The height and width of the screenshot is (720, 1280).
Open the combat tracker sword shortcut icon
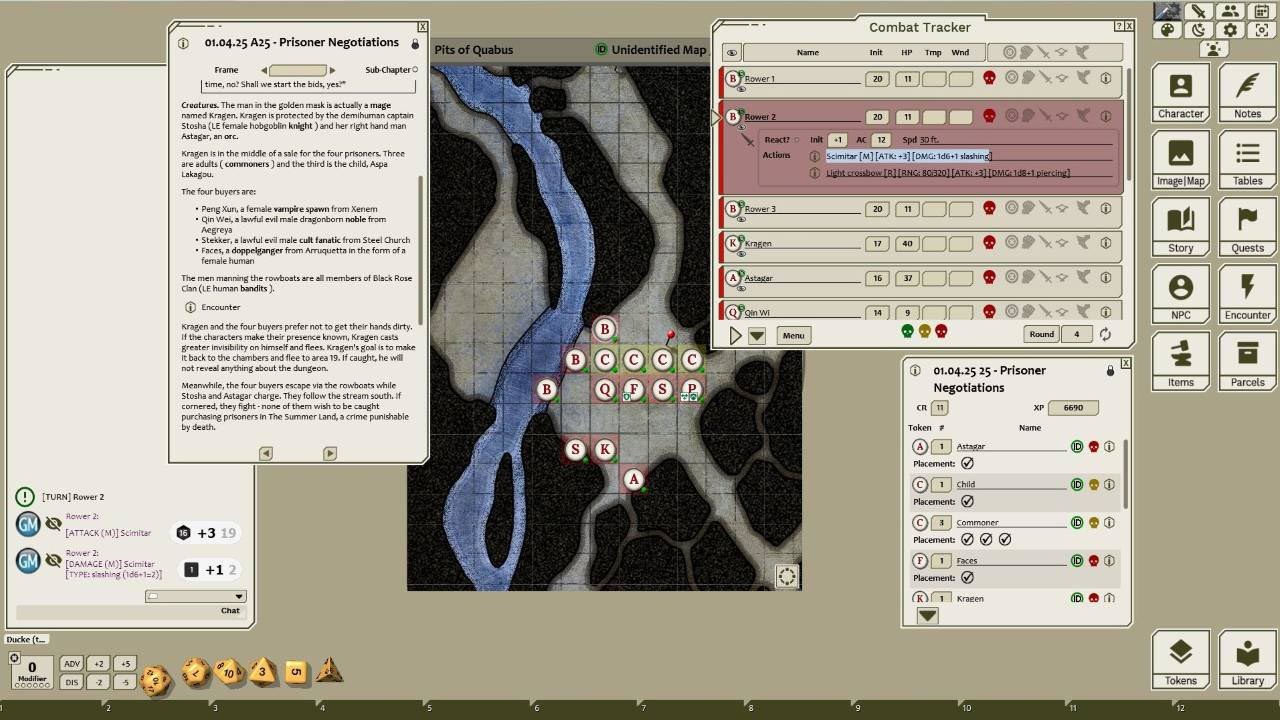tap(1198, 12)
